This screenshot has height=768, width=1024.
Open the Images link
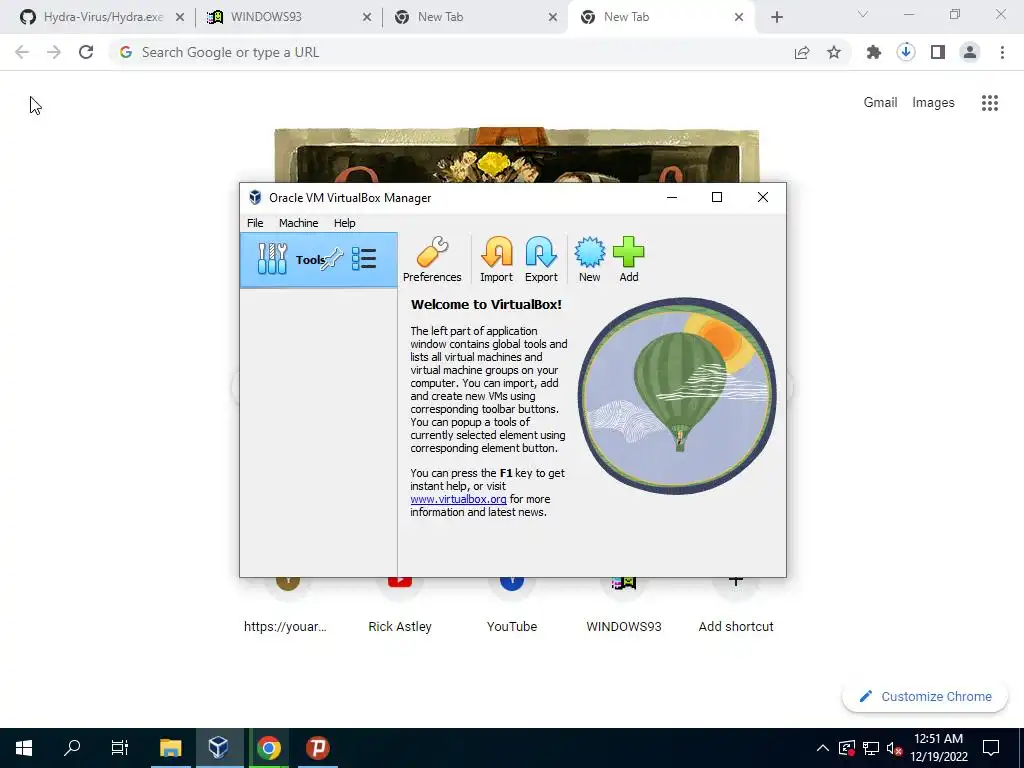[x=933, y=103]
